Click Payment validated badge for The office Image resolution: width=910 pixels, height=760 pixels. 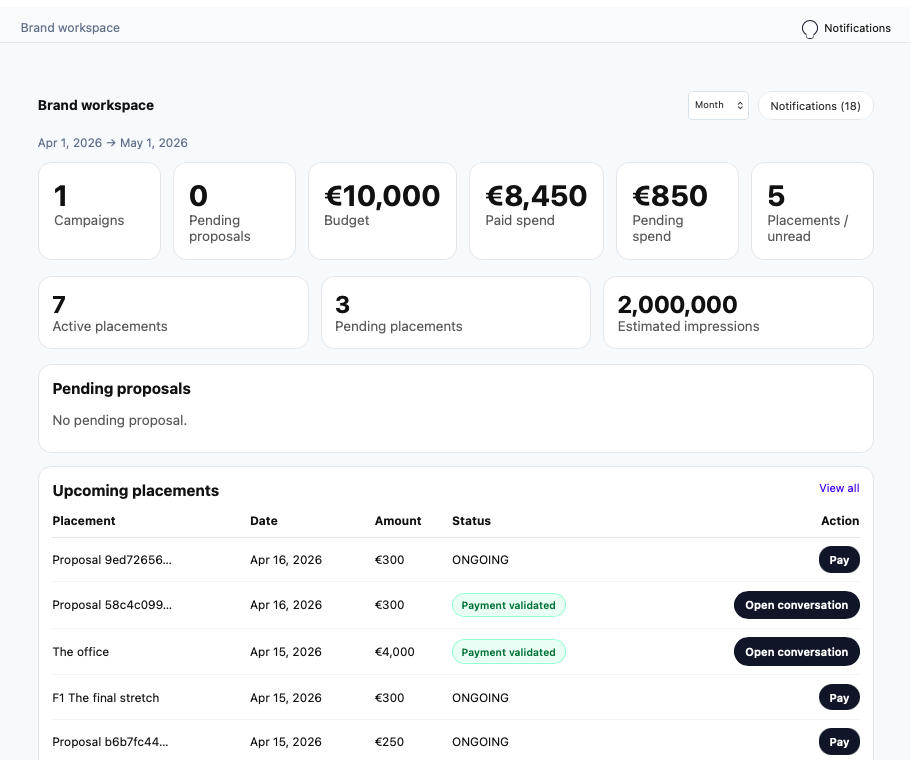pyautogui.click(x=508, y=652)
